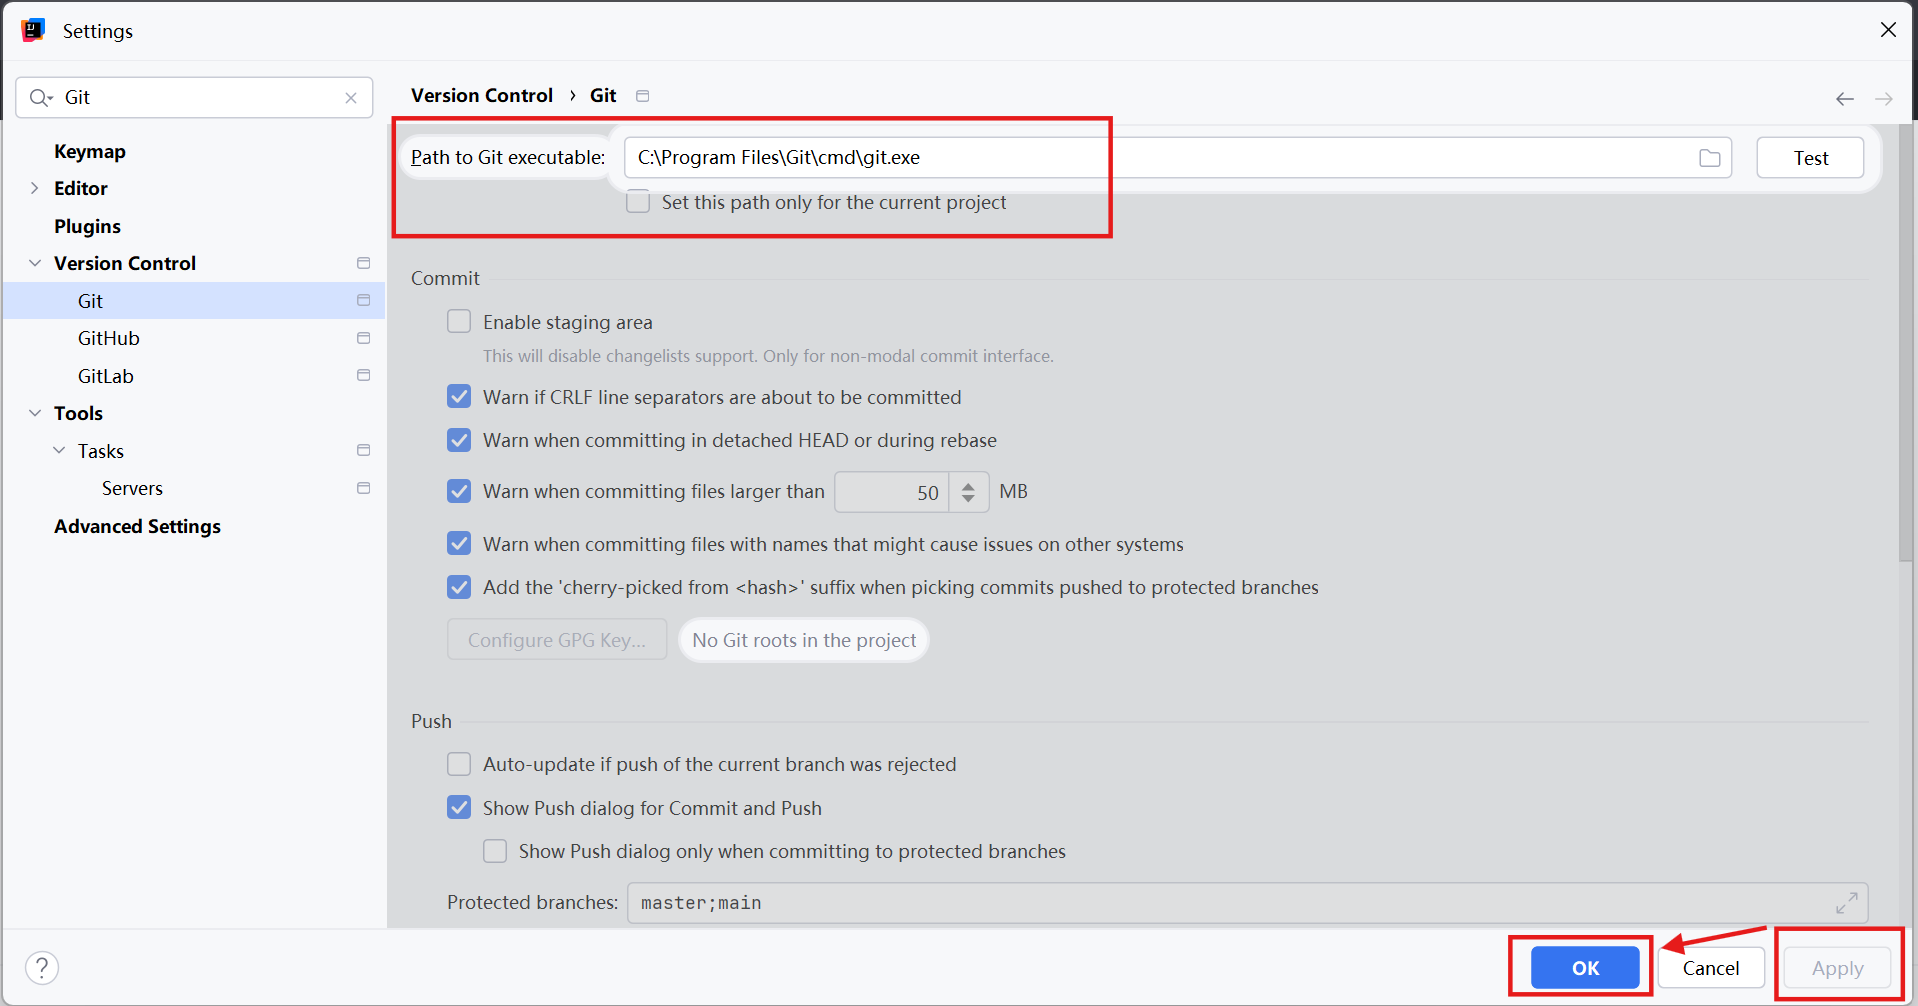The image size is (1918, 1006).
Task: Click Protected branches master;main field
Action: click(1247, 903)
